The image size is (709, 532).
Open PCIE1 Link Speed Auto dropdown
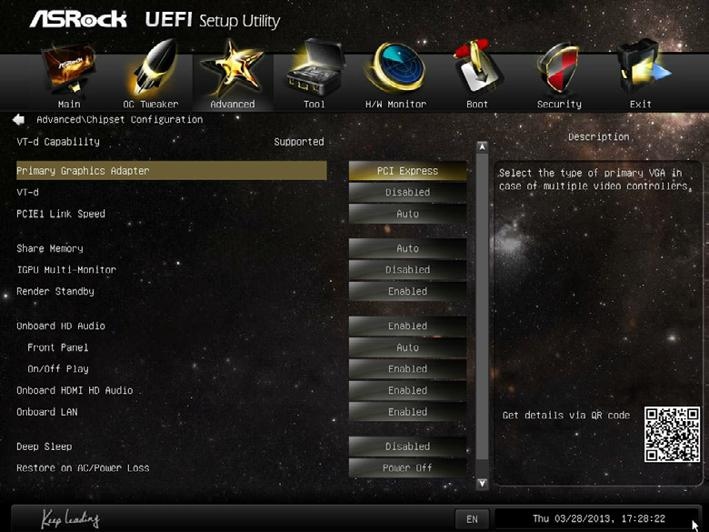(x=407, y=214)
